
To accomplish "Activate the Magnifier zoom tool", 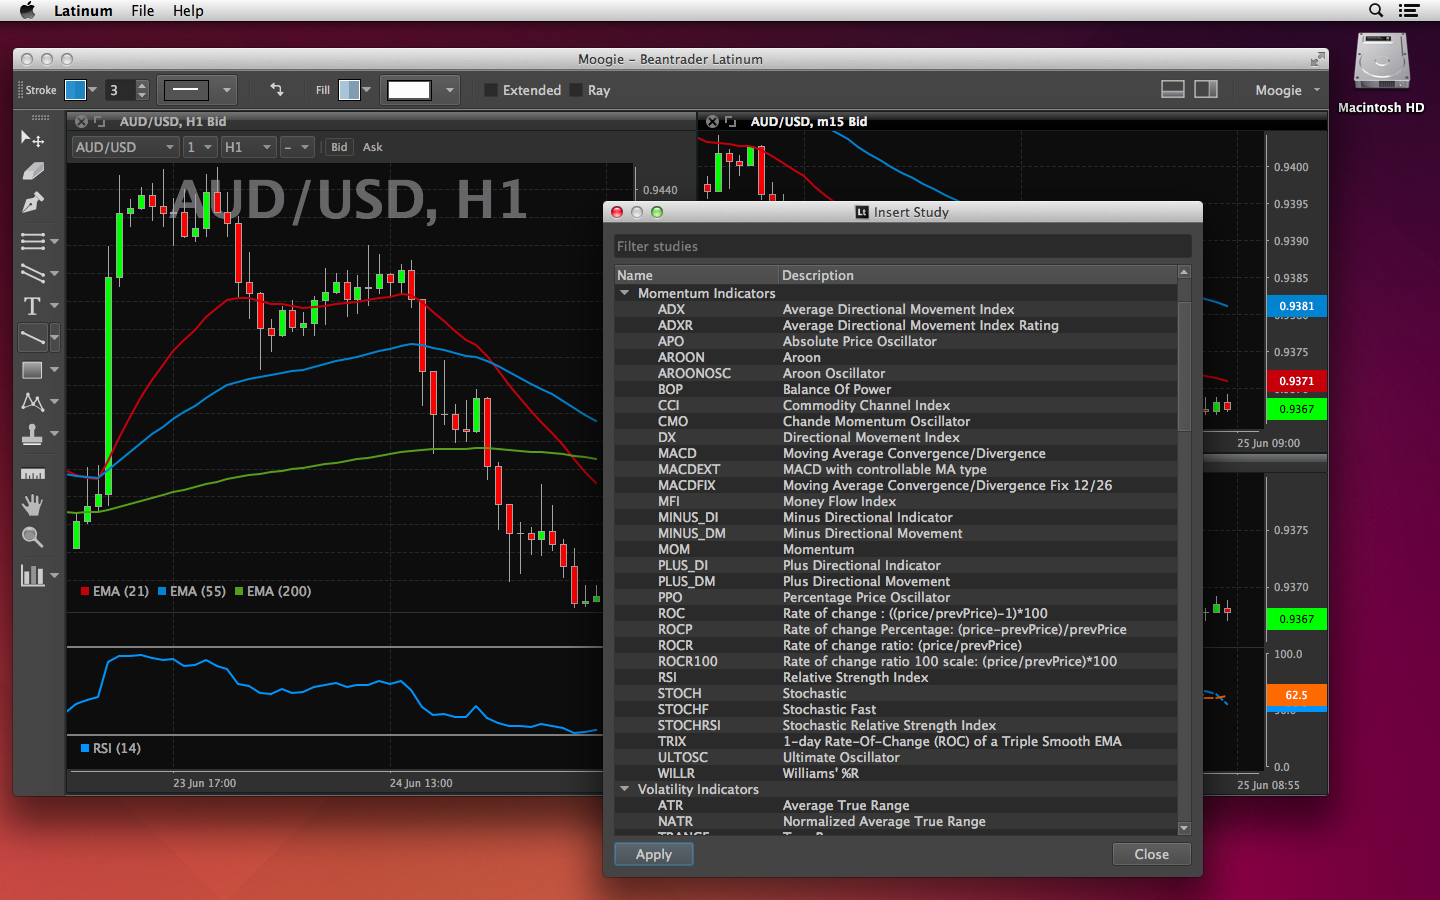I will click(33, 538).
